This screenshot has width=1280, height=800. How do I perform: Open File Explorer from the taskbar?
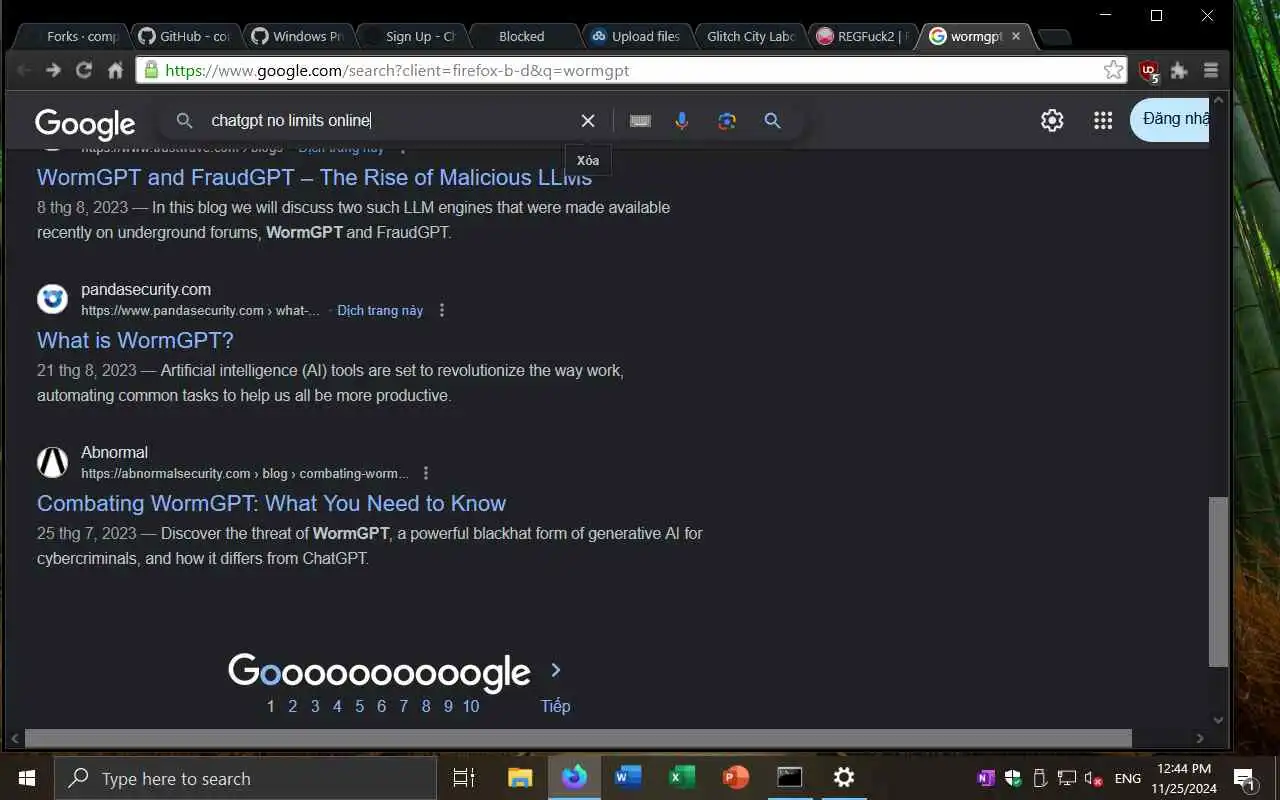pos(520,778)
